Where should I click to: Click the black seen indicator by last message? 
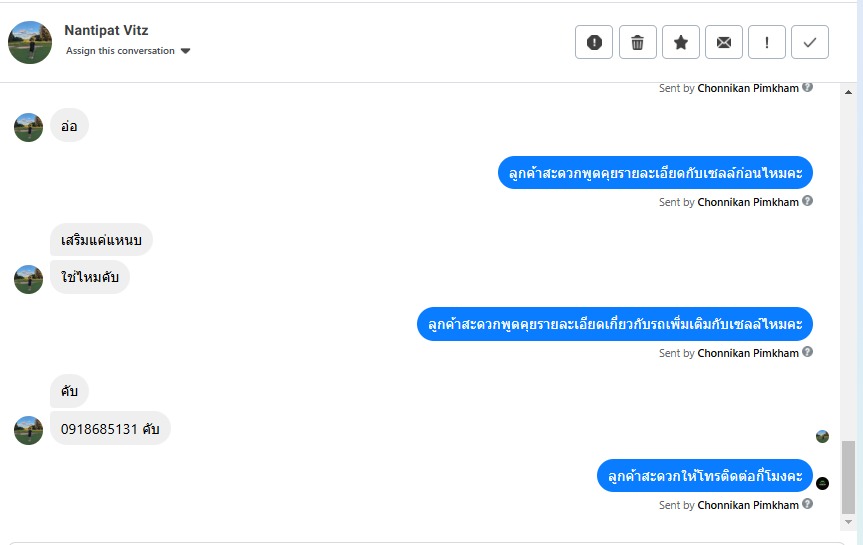[x=822, y=483]
